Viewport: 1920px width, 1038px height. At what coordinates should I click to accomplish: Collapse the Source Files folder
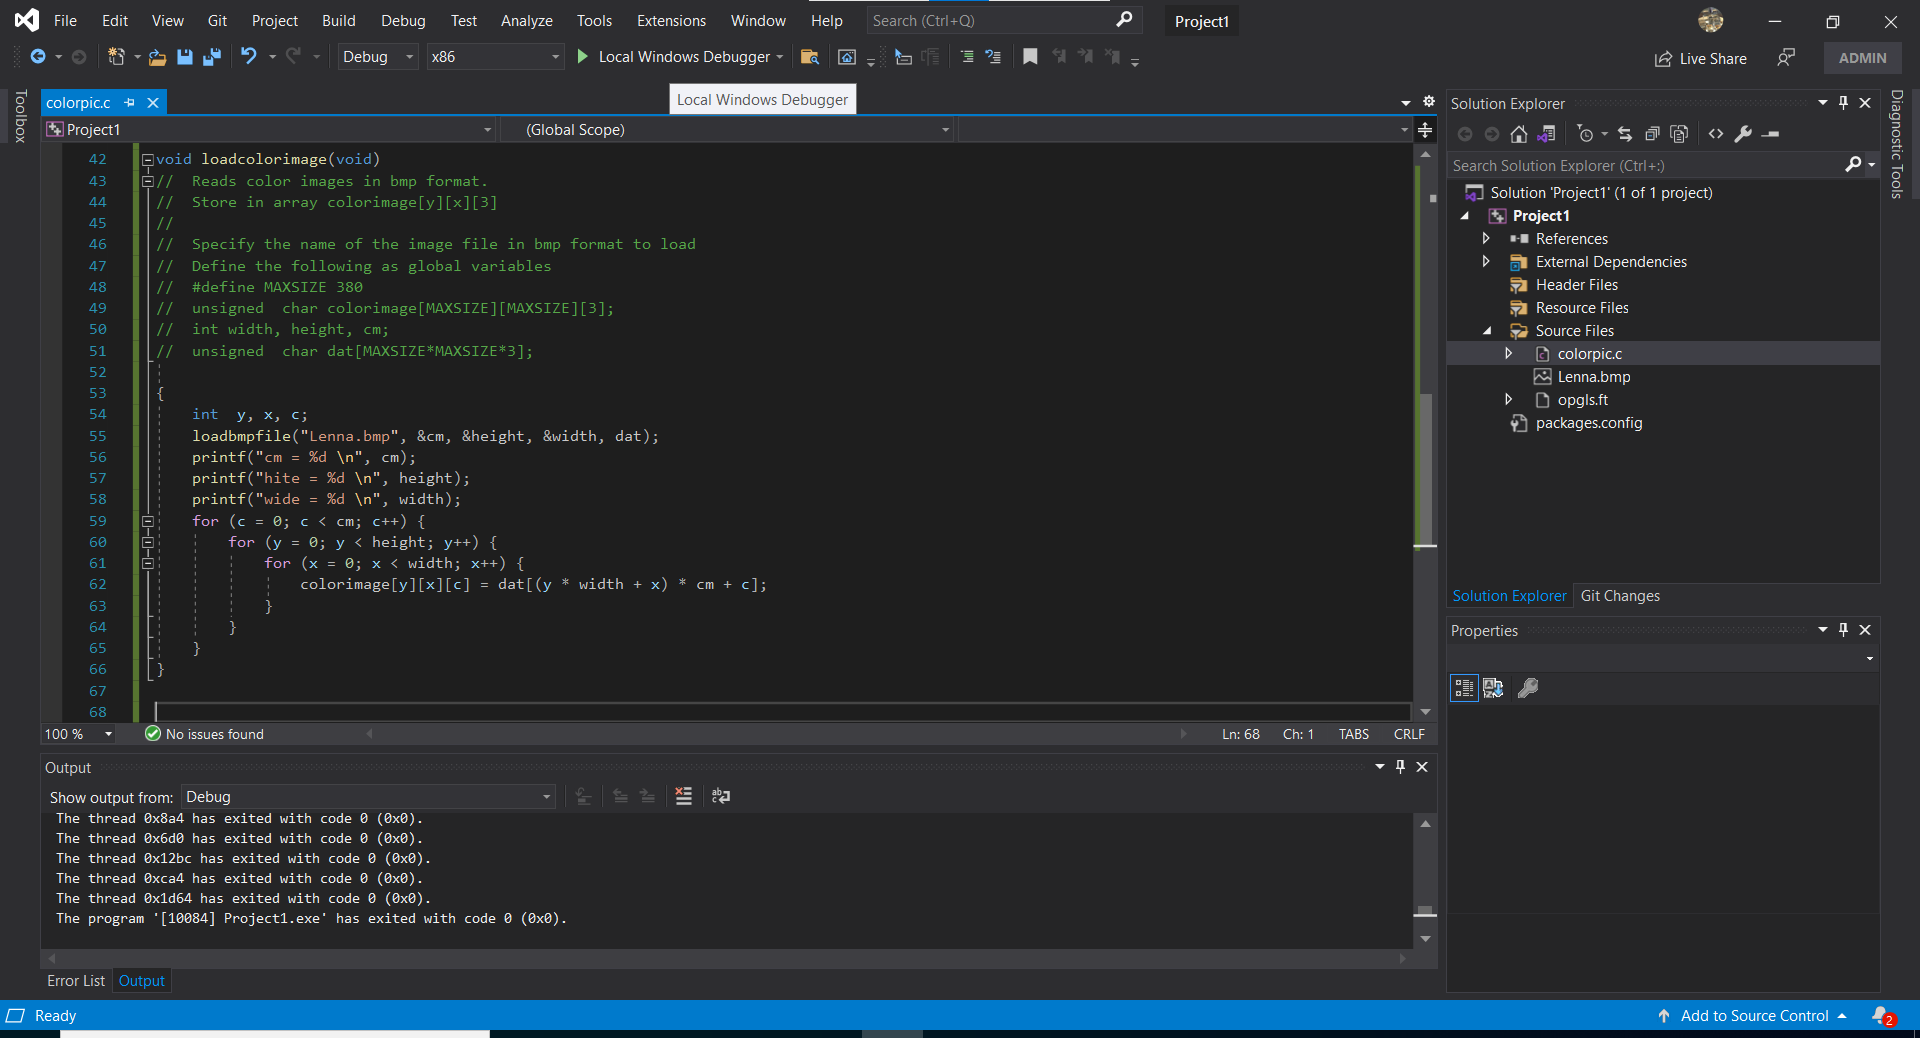(1487, 331)
